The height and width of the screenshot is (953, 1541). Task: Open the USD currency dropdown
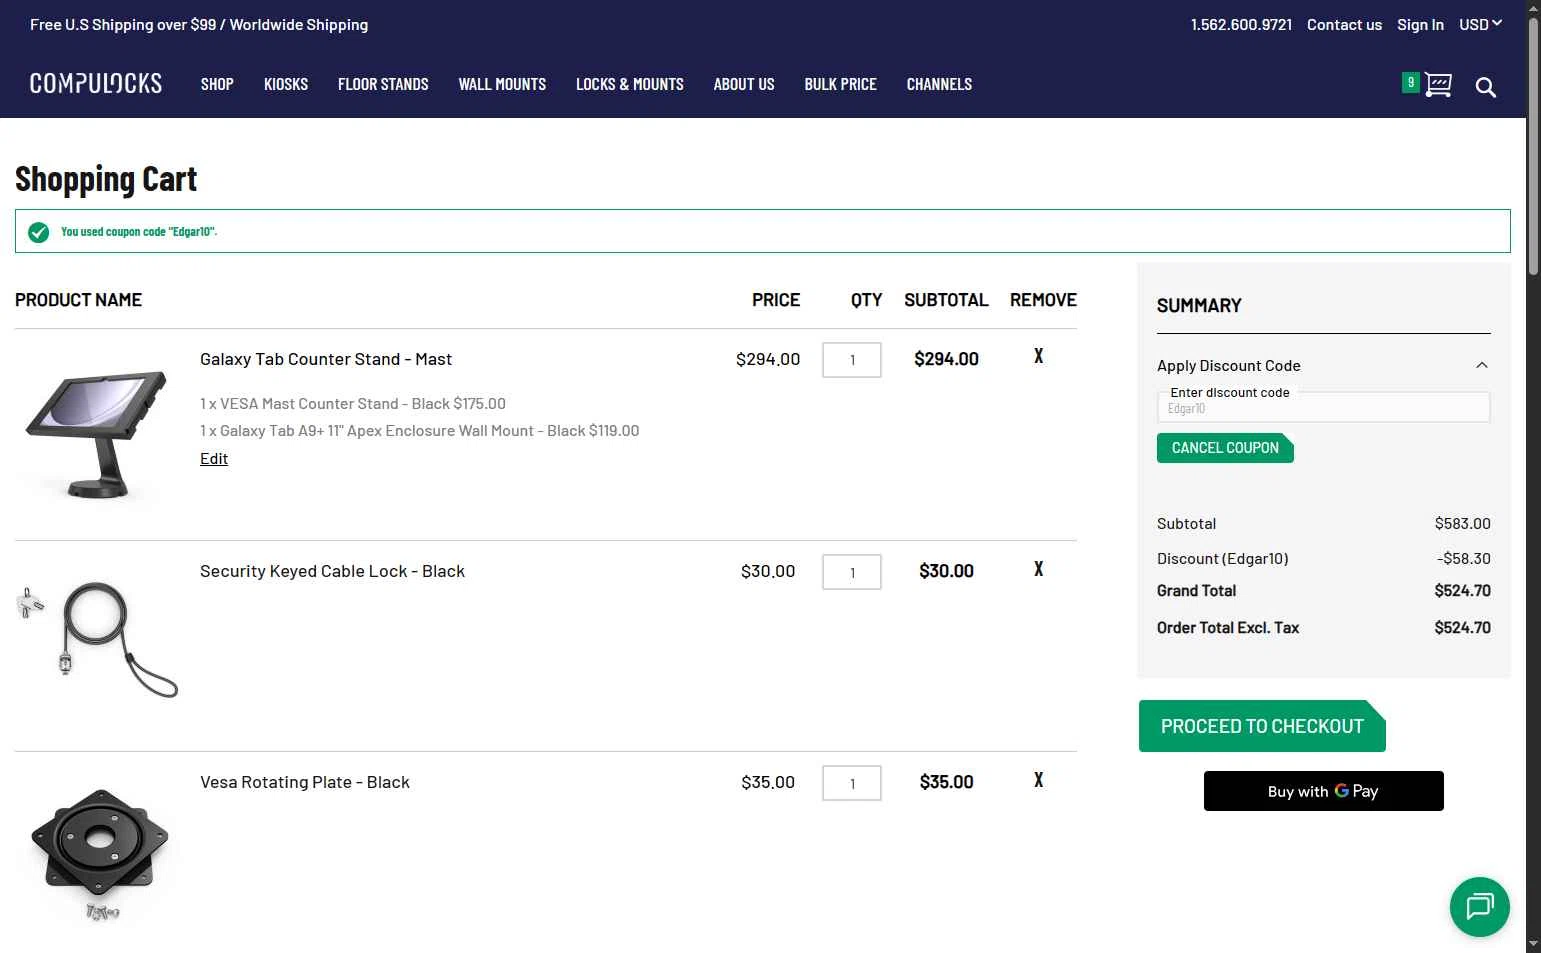point(1480,24)
